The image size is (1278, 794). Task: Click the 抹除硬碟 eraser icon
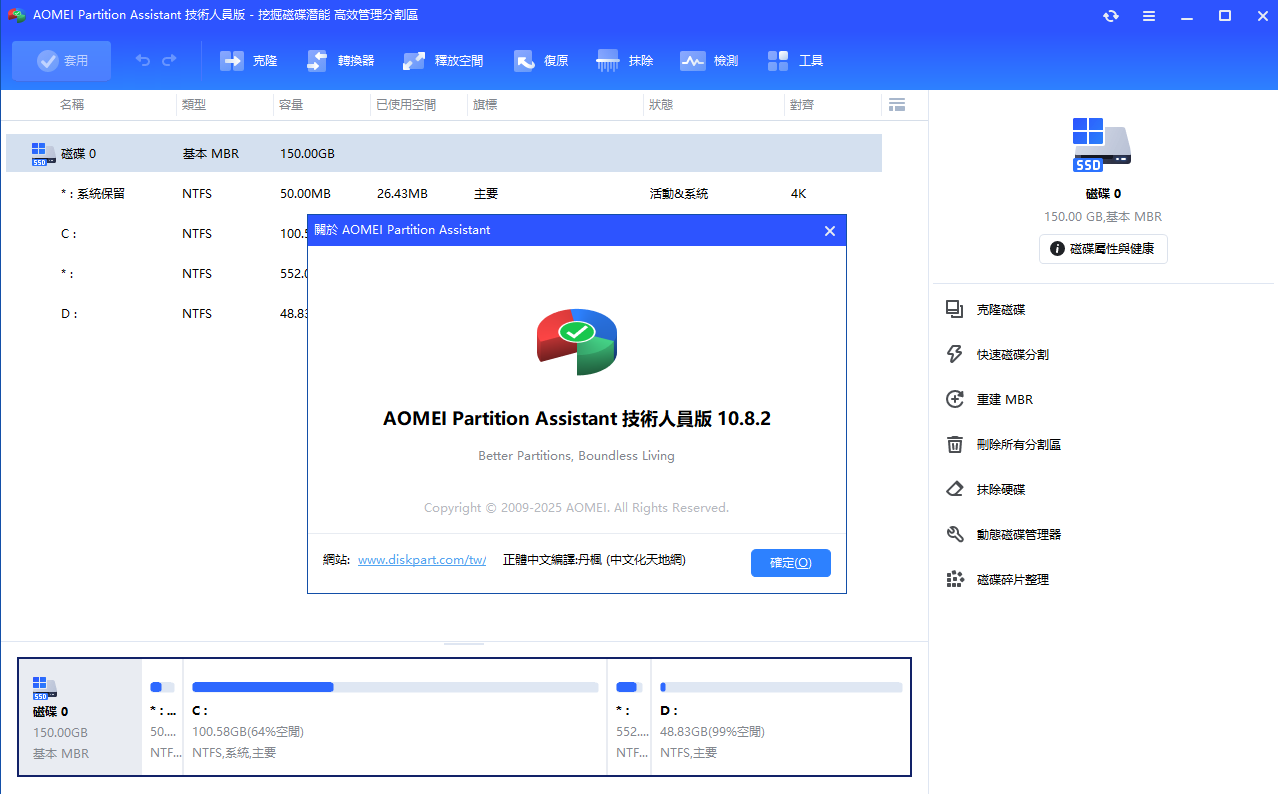point(955,489)
